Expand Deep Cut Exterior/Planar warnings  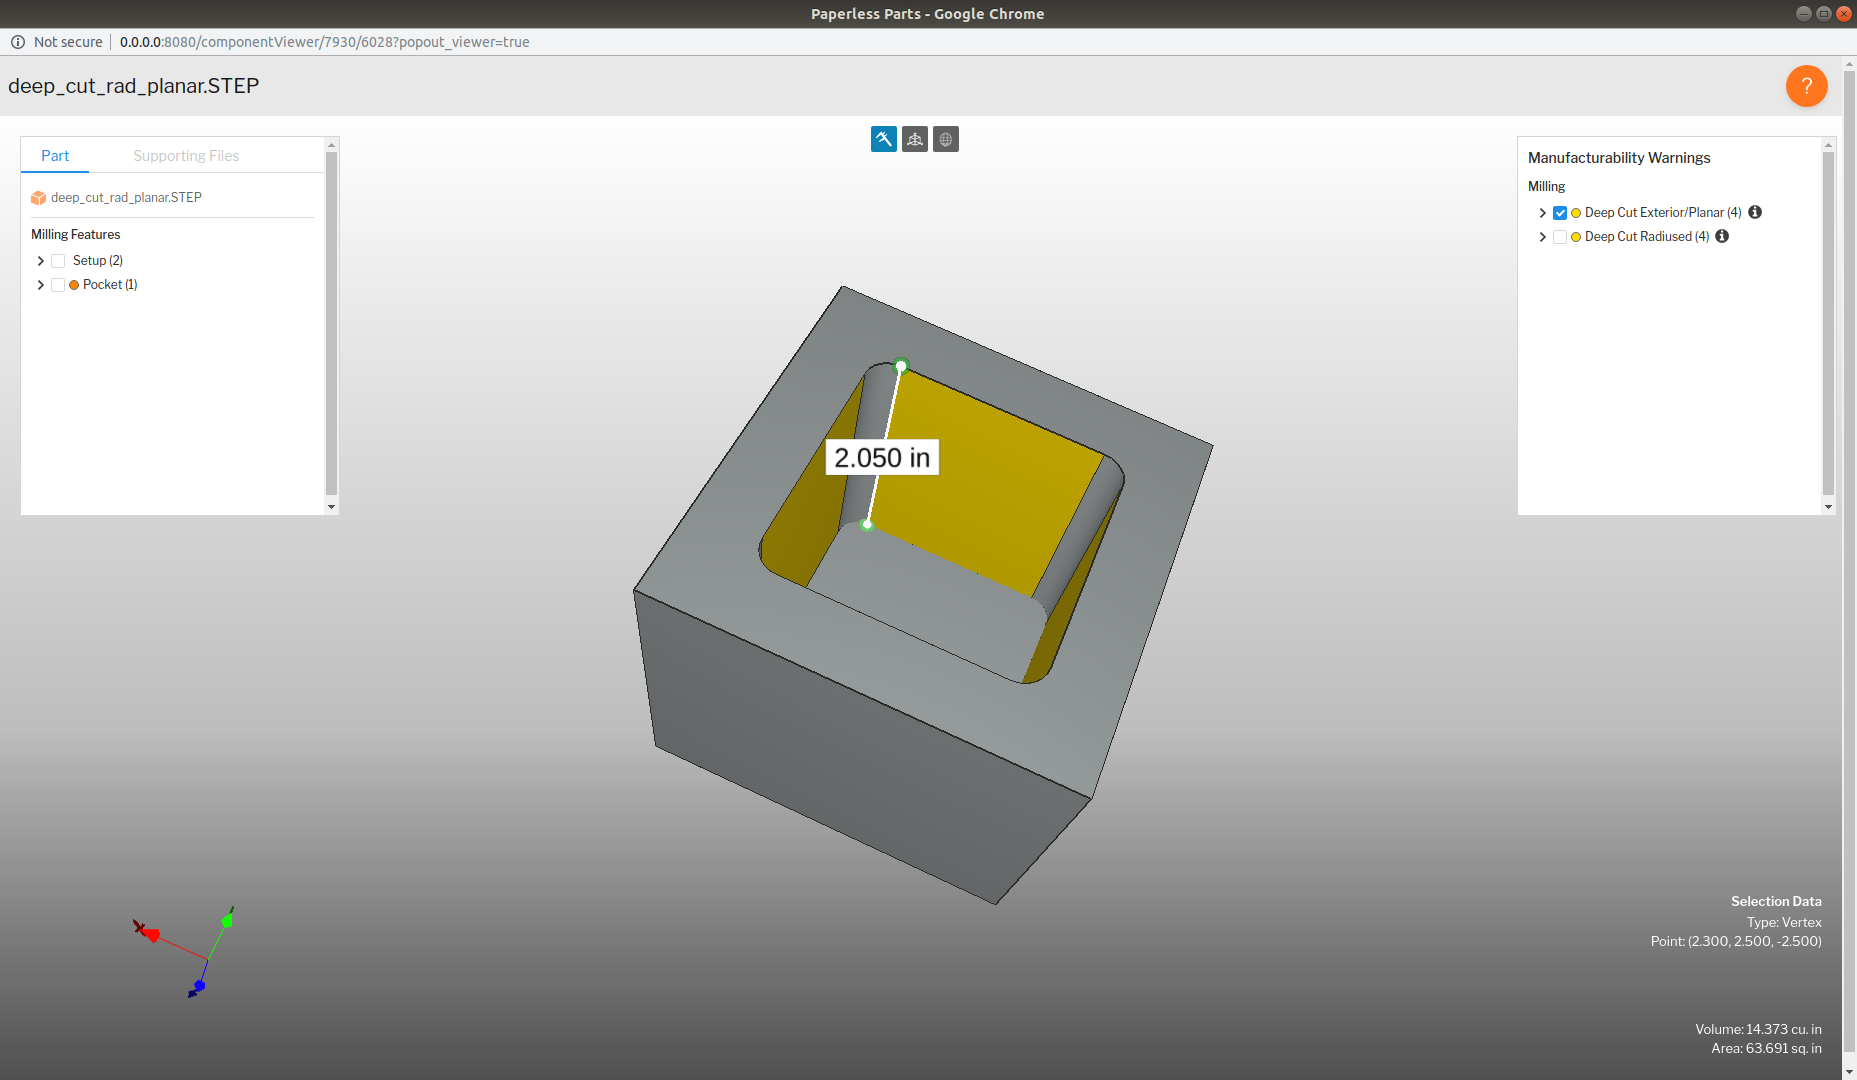tap(1542, 213)
